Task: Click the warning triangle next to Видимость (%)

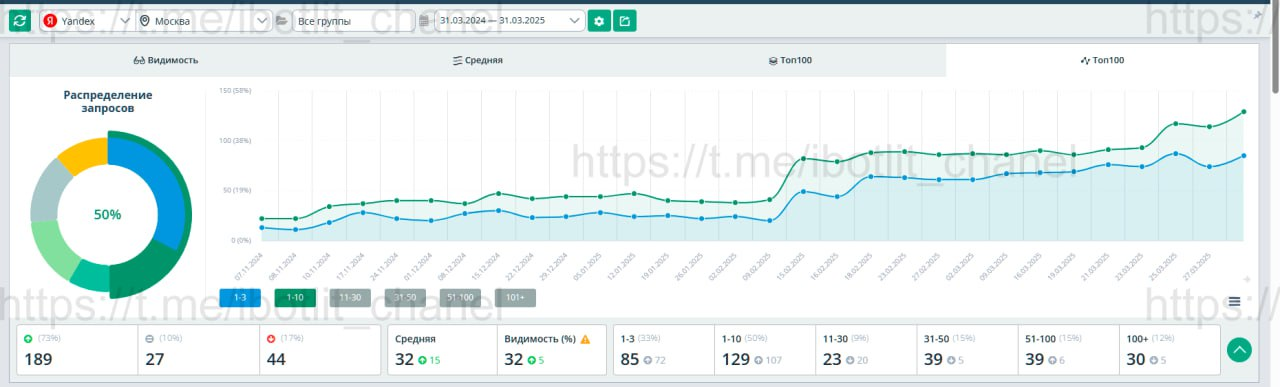Action: click(585, 339)
